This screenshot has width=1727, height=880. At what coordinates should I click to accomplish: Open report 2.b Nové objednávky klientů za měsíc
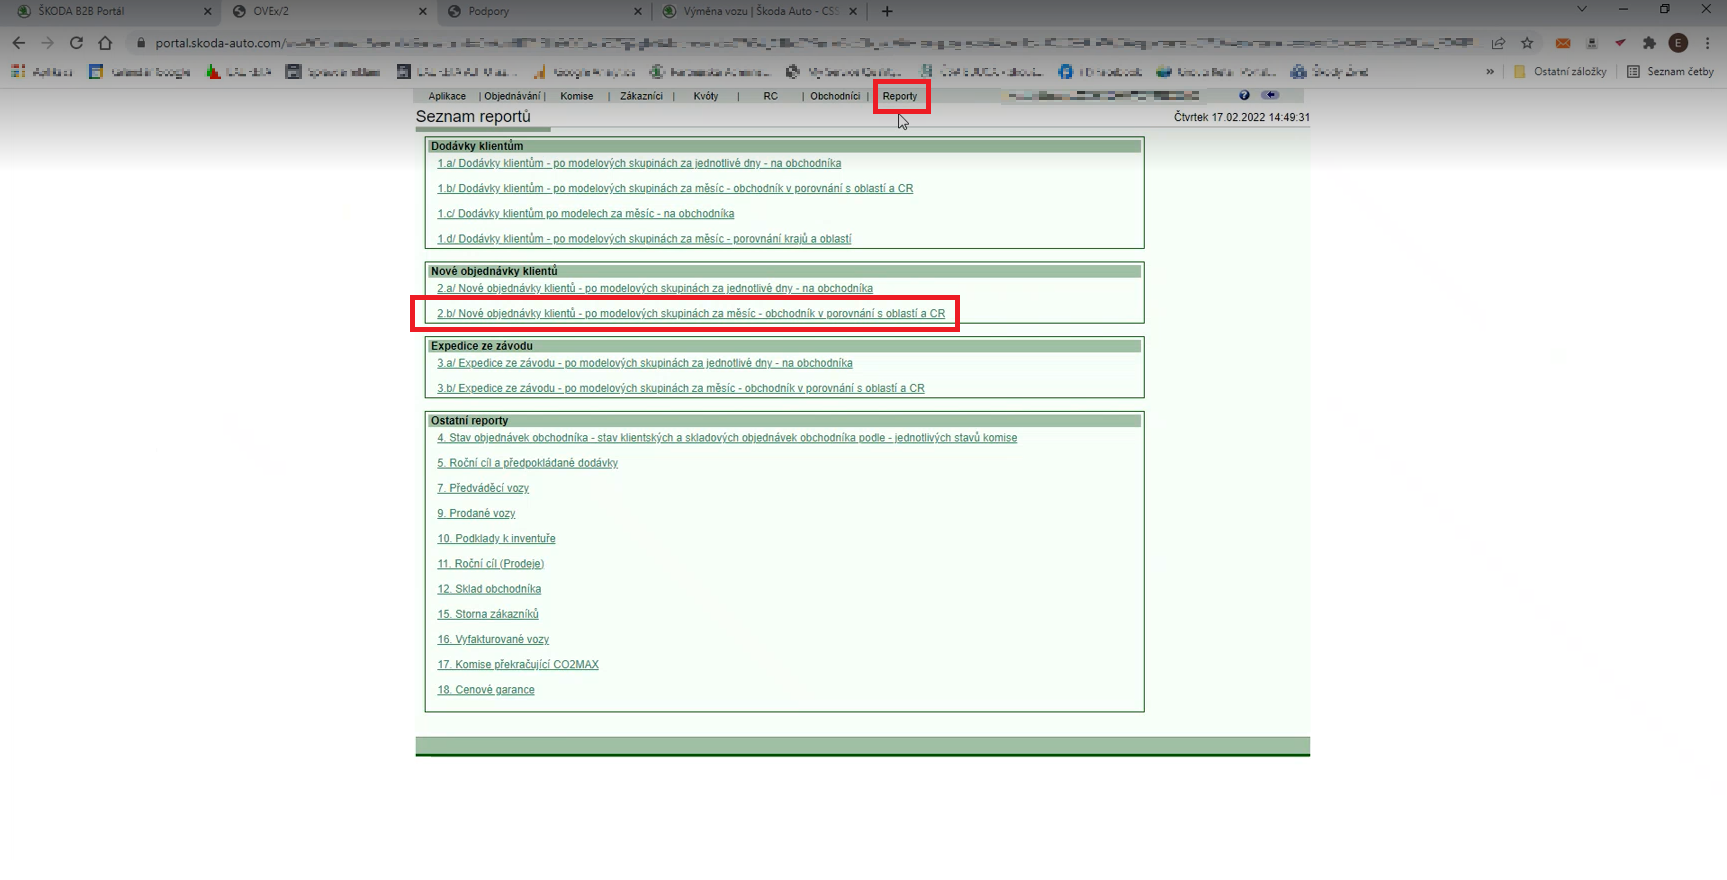tap(690, 314)
